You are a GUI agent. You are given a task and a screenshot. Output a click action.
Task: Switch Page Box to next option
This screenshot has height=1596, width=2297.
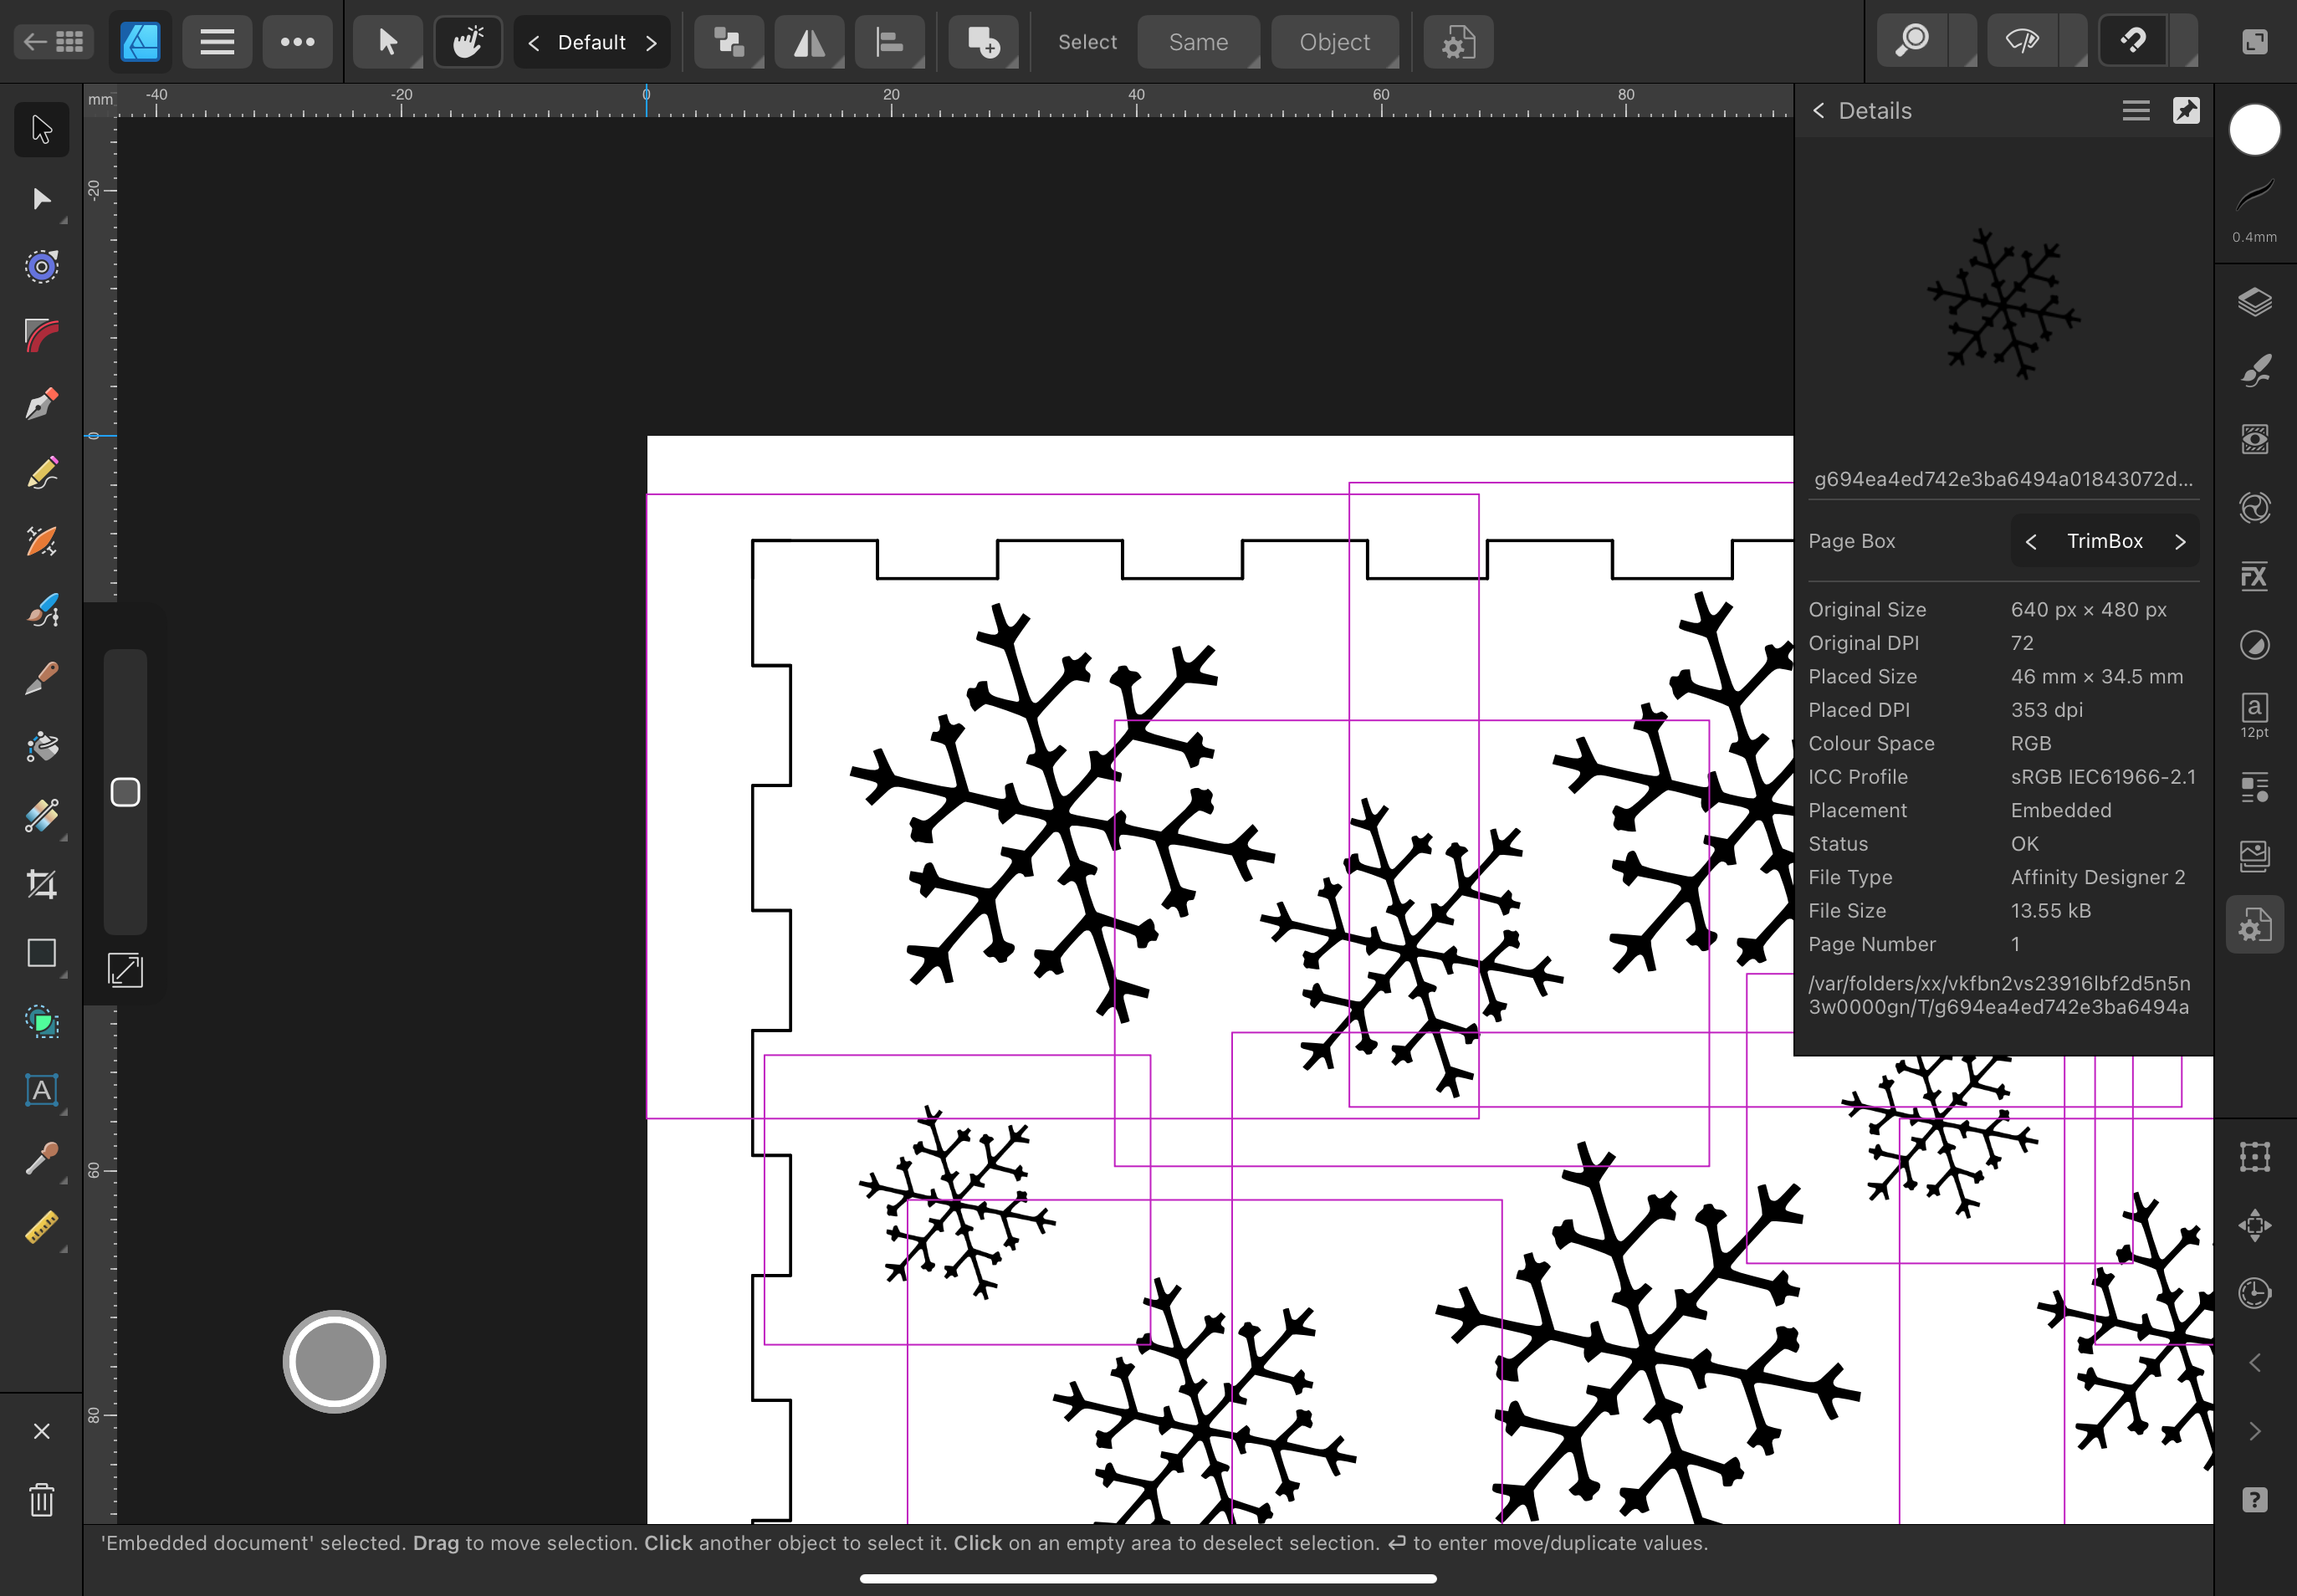pos(2180,541)
